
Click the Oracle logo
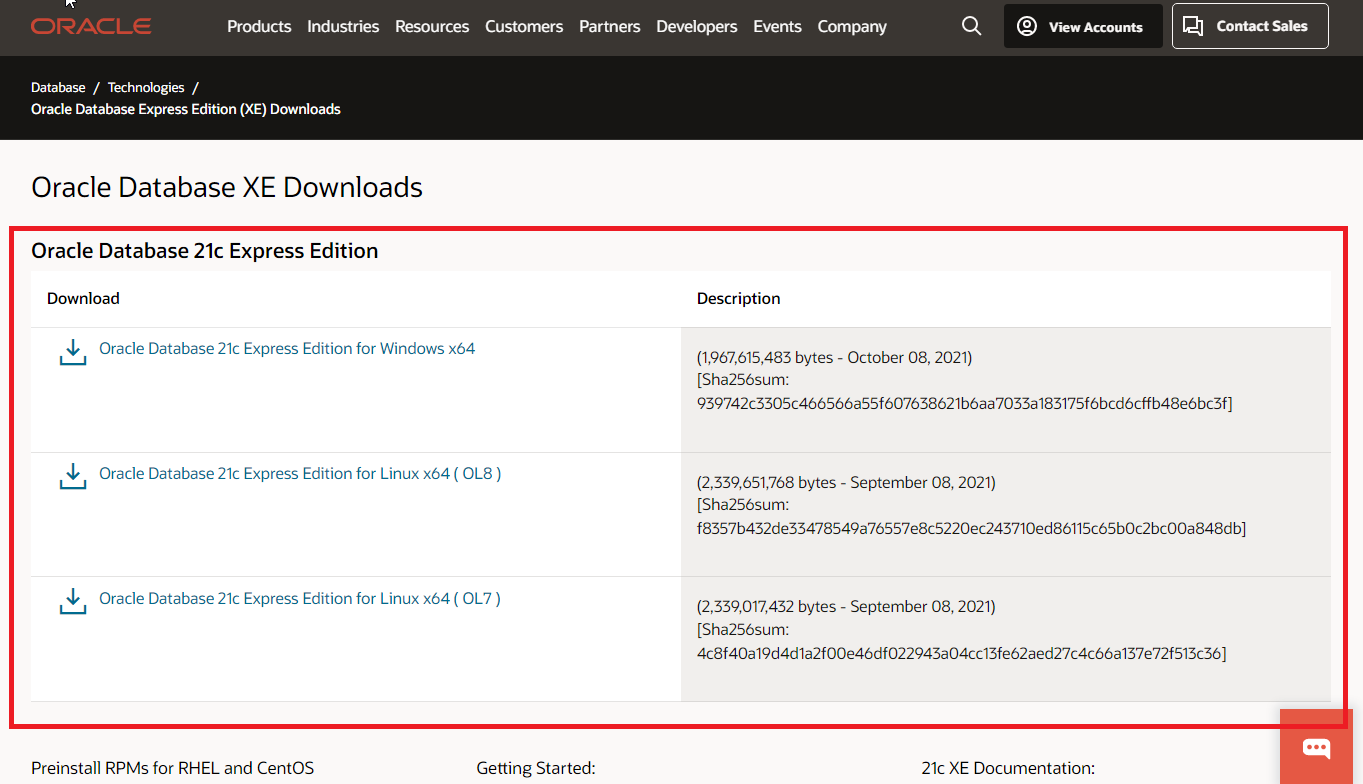[x=91, y=26]
